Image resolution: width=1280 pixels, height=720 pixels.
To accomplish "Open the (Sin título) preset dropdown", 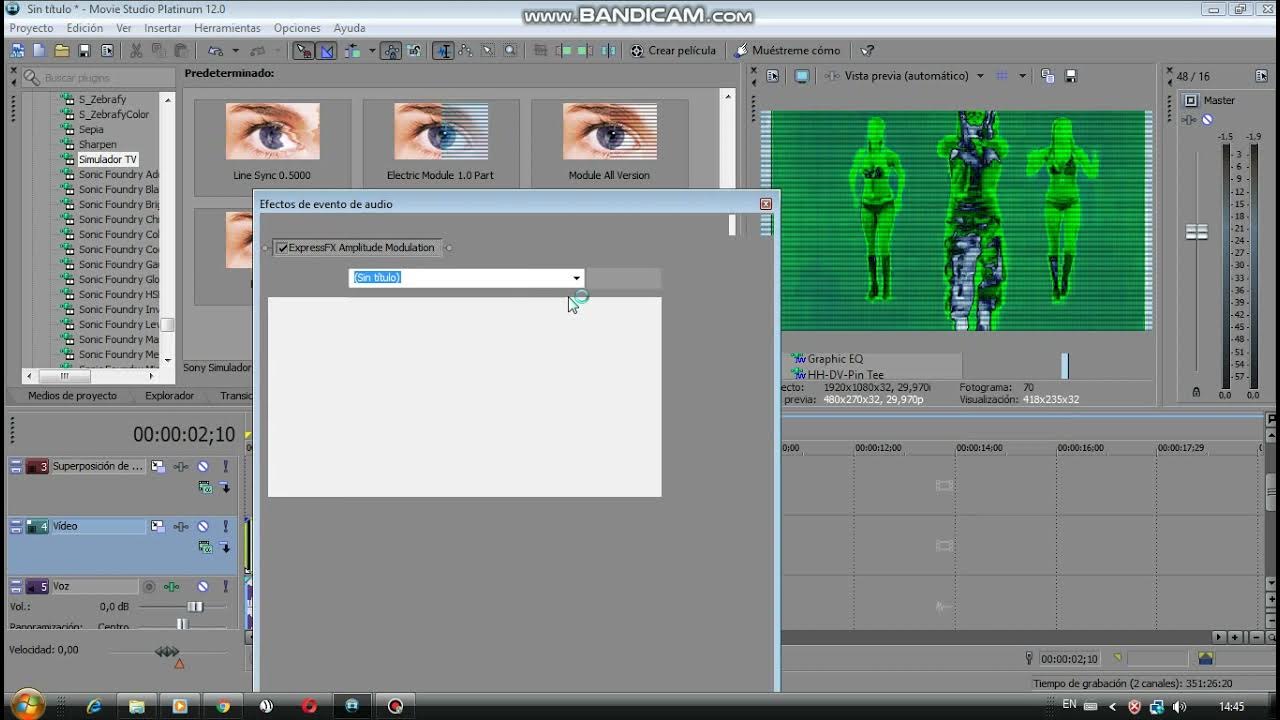I will 576,278.
